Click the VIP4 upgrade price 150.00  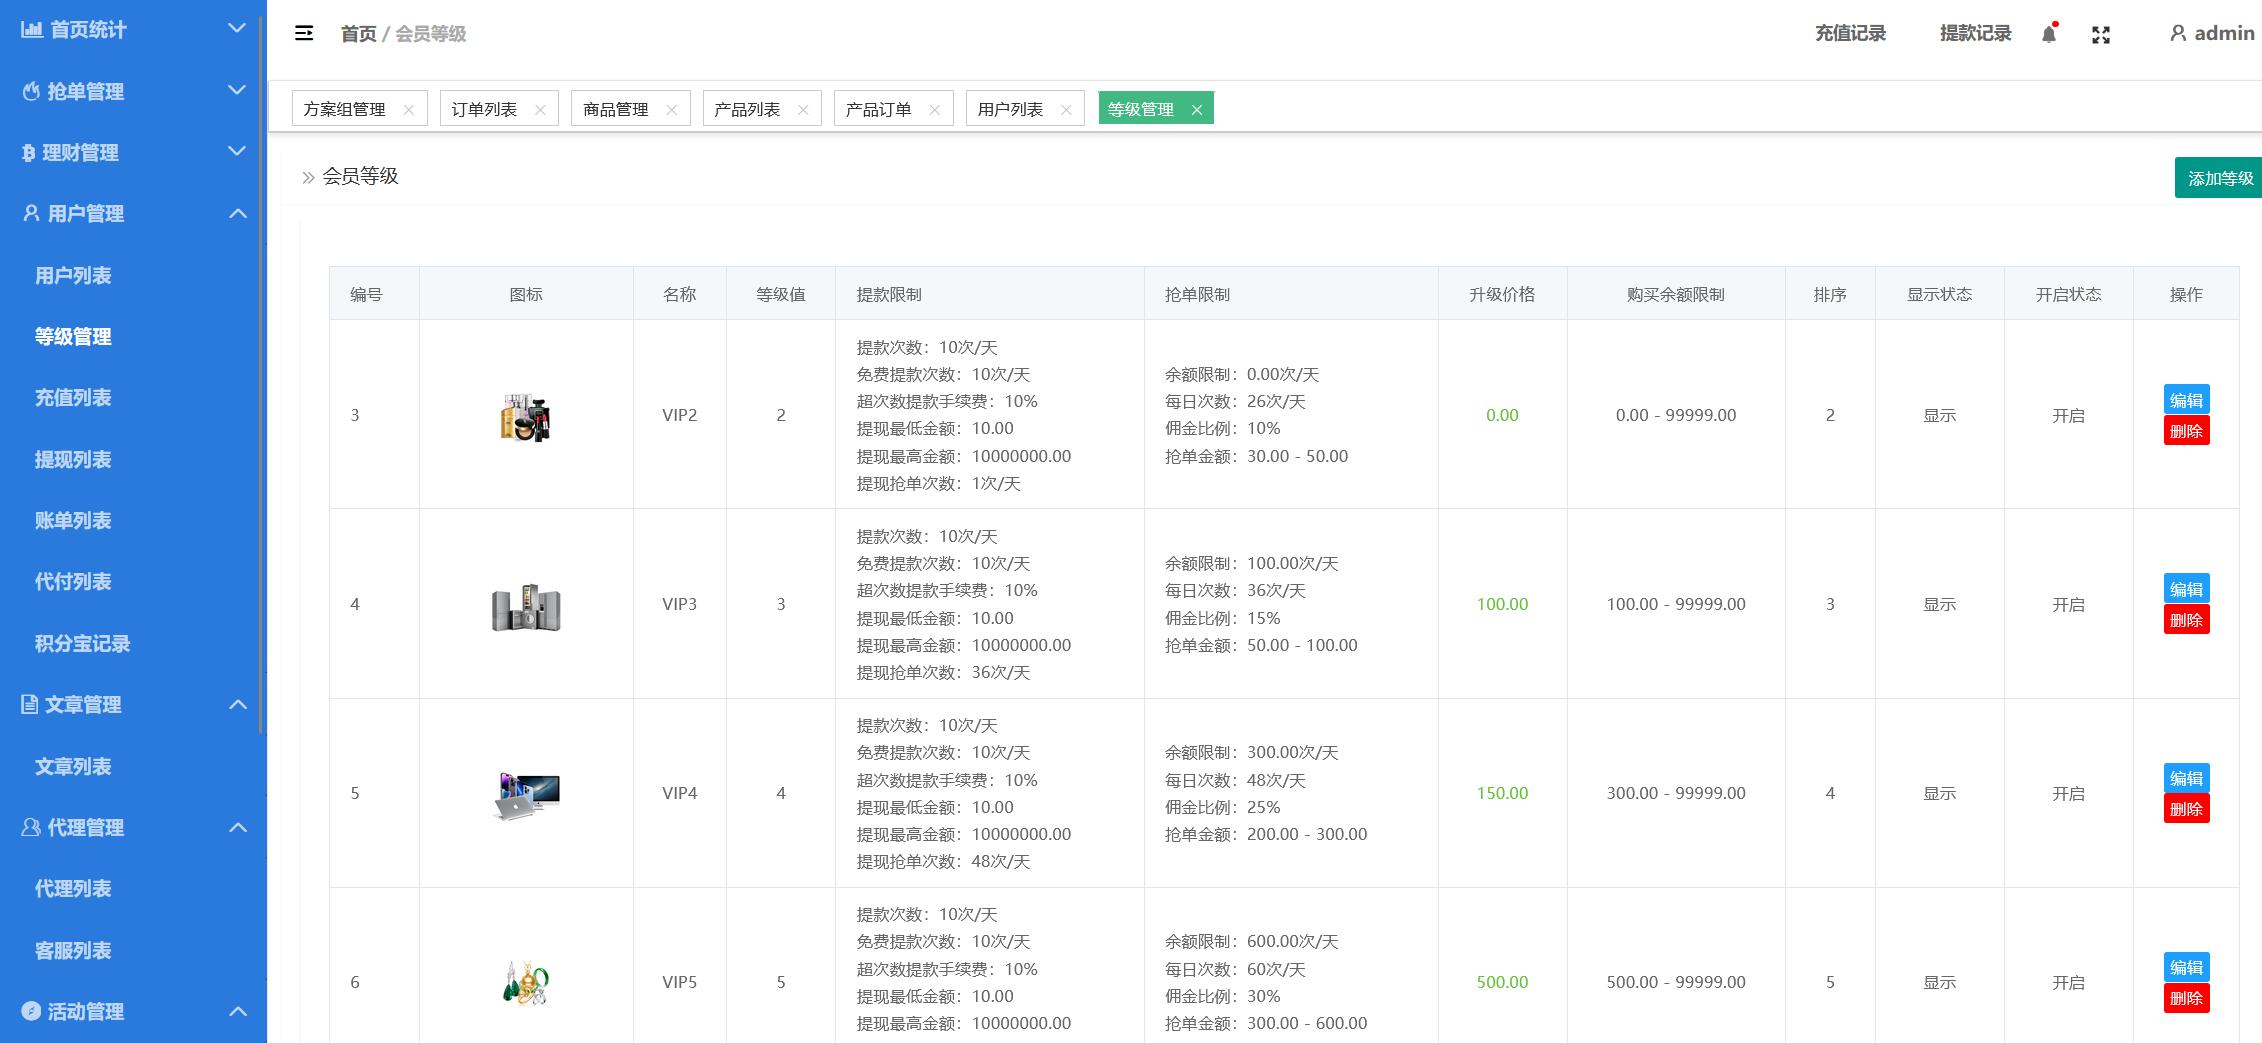pos(1502,793)
